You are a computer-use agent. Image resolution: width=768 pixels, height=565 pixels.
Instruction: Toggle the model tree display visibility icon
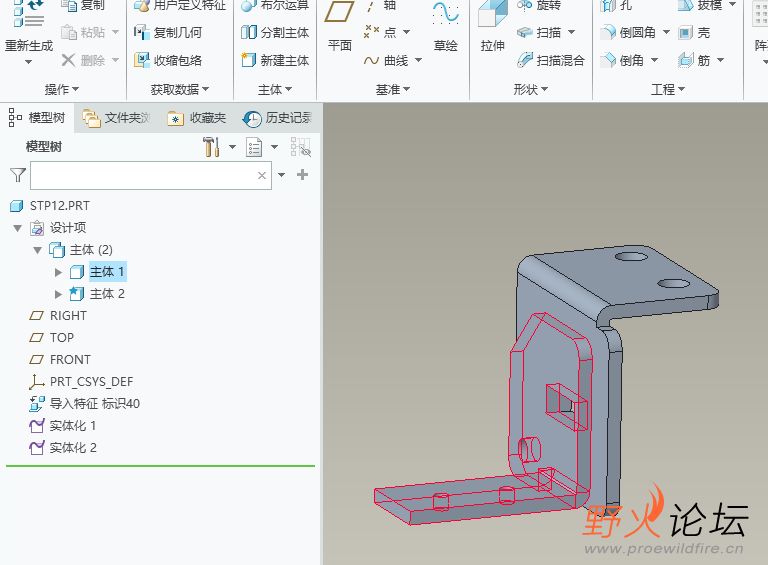(x=301, y=147)
